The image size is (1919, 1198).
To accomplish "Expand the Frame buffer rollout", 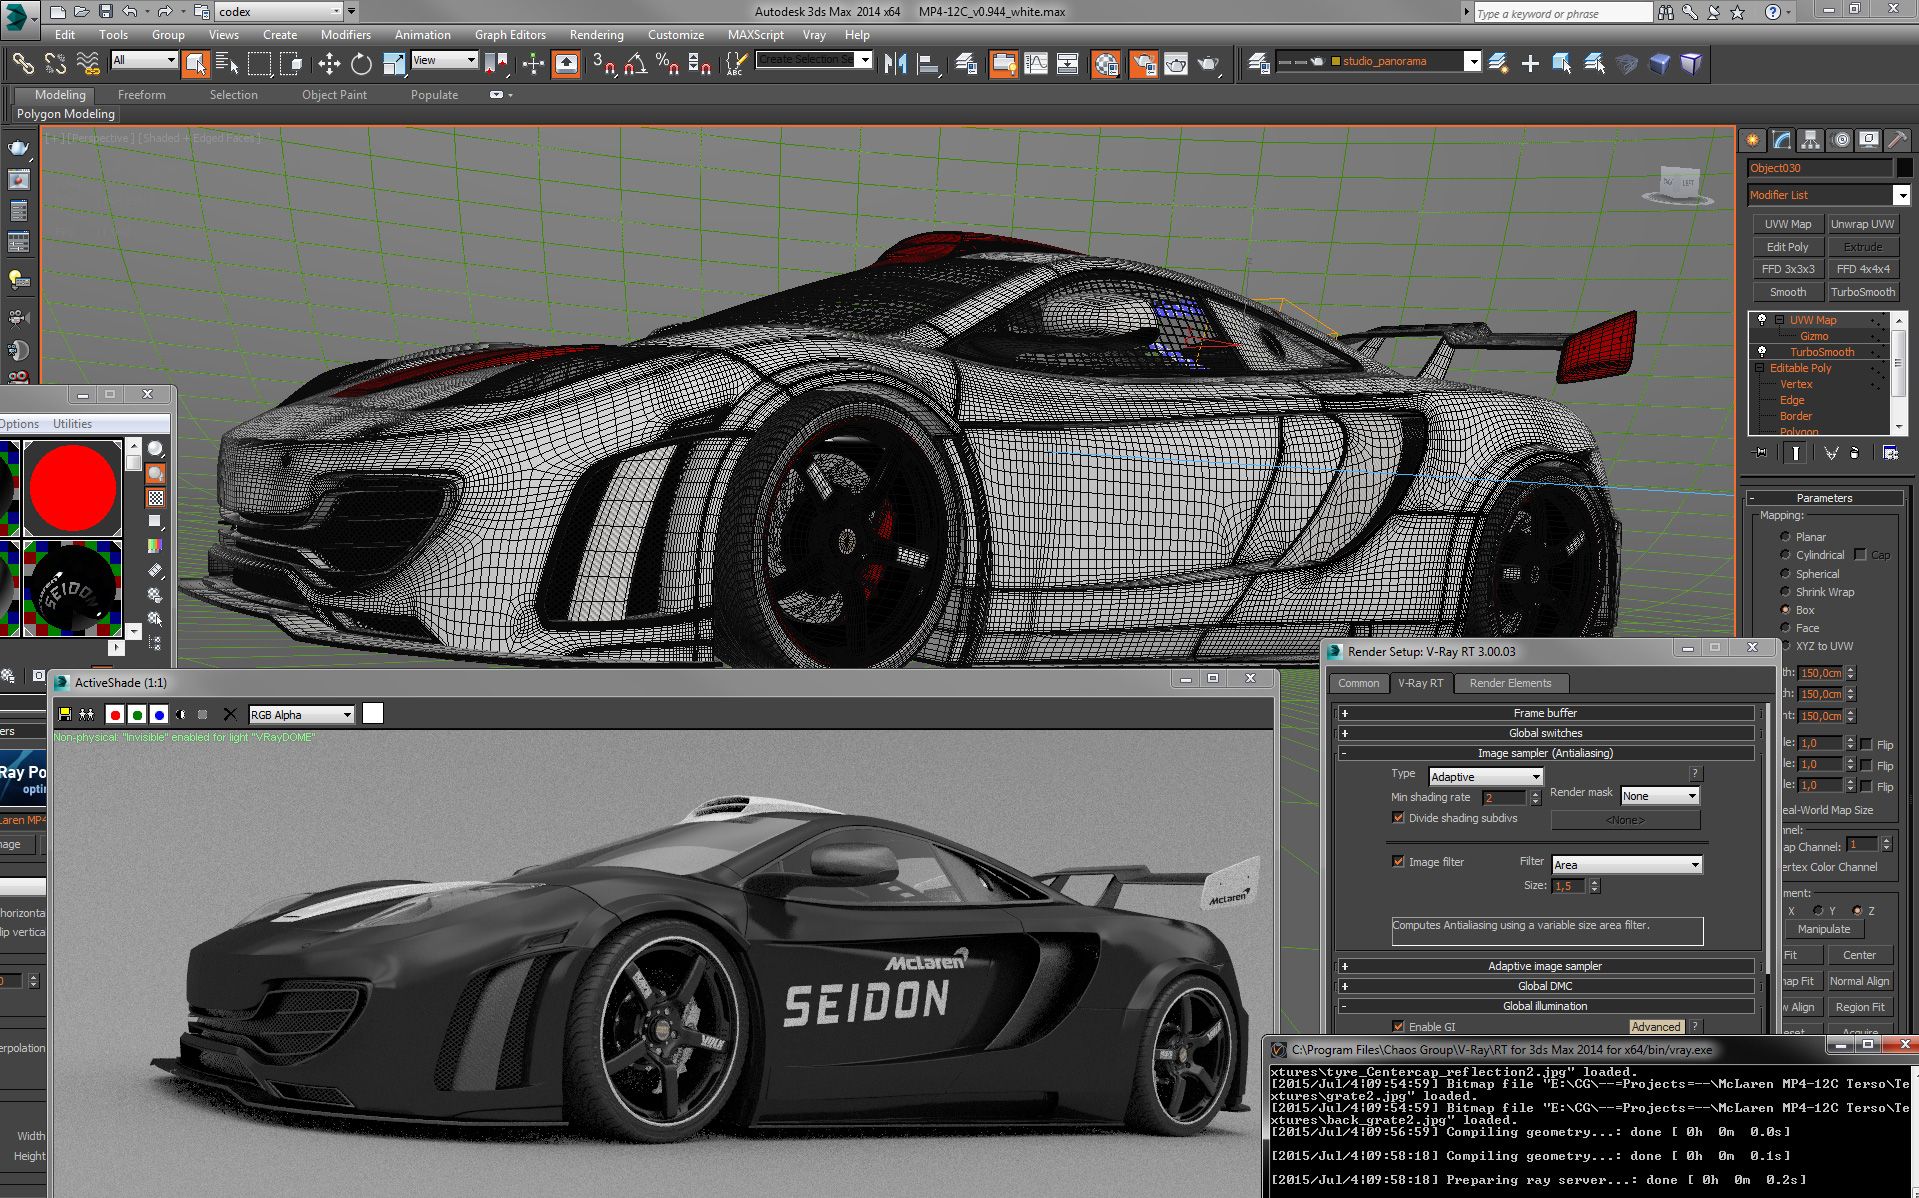I will (x=1545, y=713).
